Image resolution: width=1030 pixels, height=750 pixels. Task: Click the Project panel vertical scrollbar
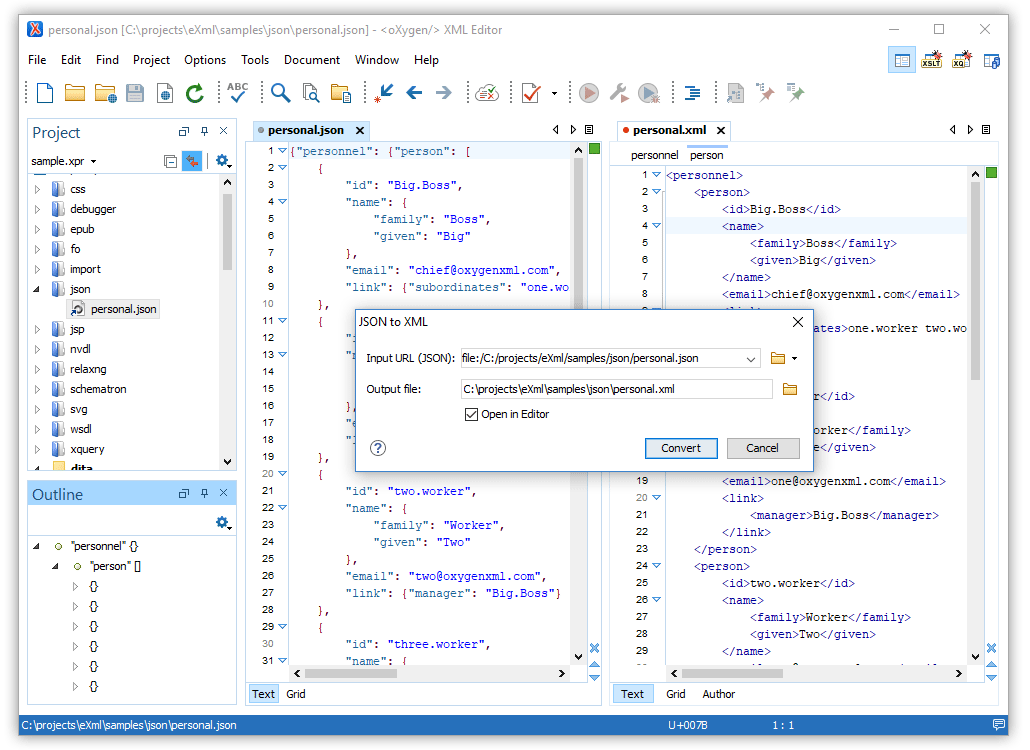[227, 232]
